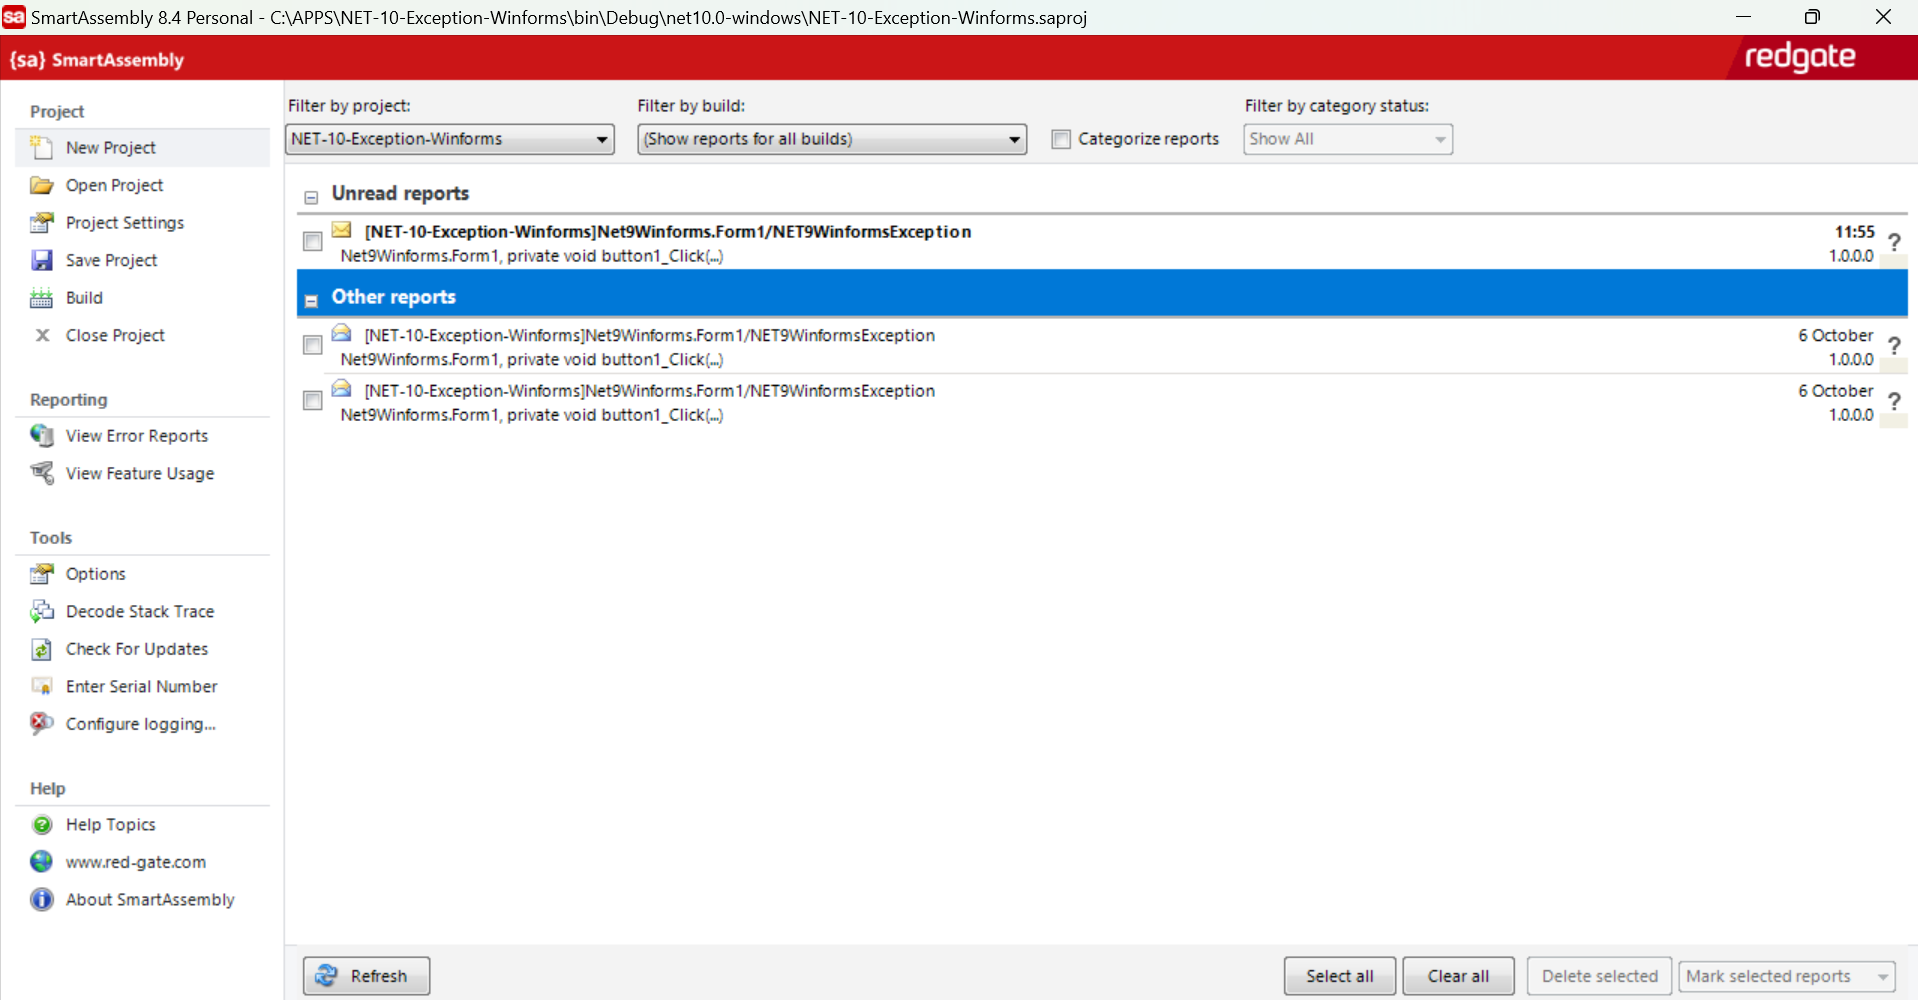Click the View Feature Usage icon
Viewport: 1918px width, 1000px height.
pyautogui.click(x=41, y=473)
